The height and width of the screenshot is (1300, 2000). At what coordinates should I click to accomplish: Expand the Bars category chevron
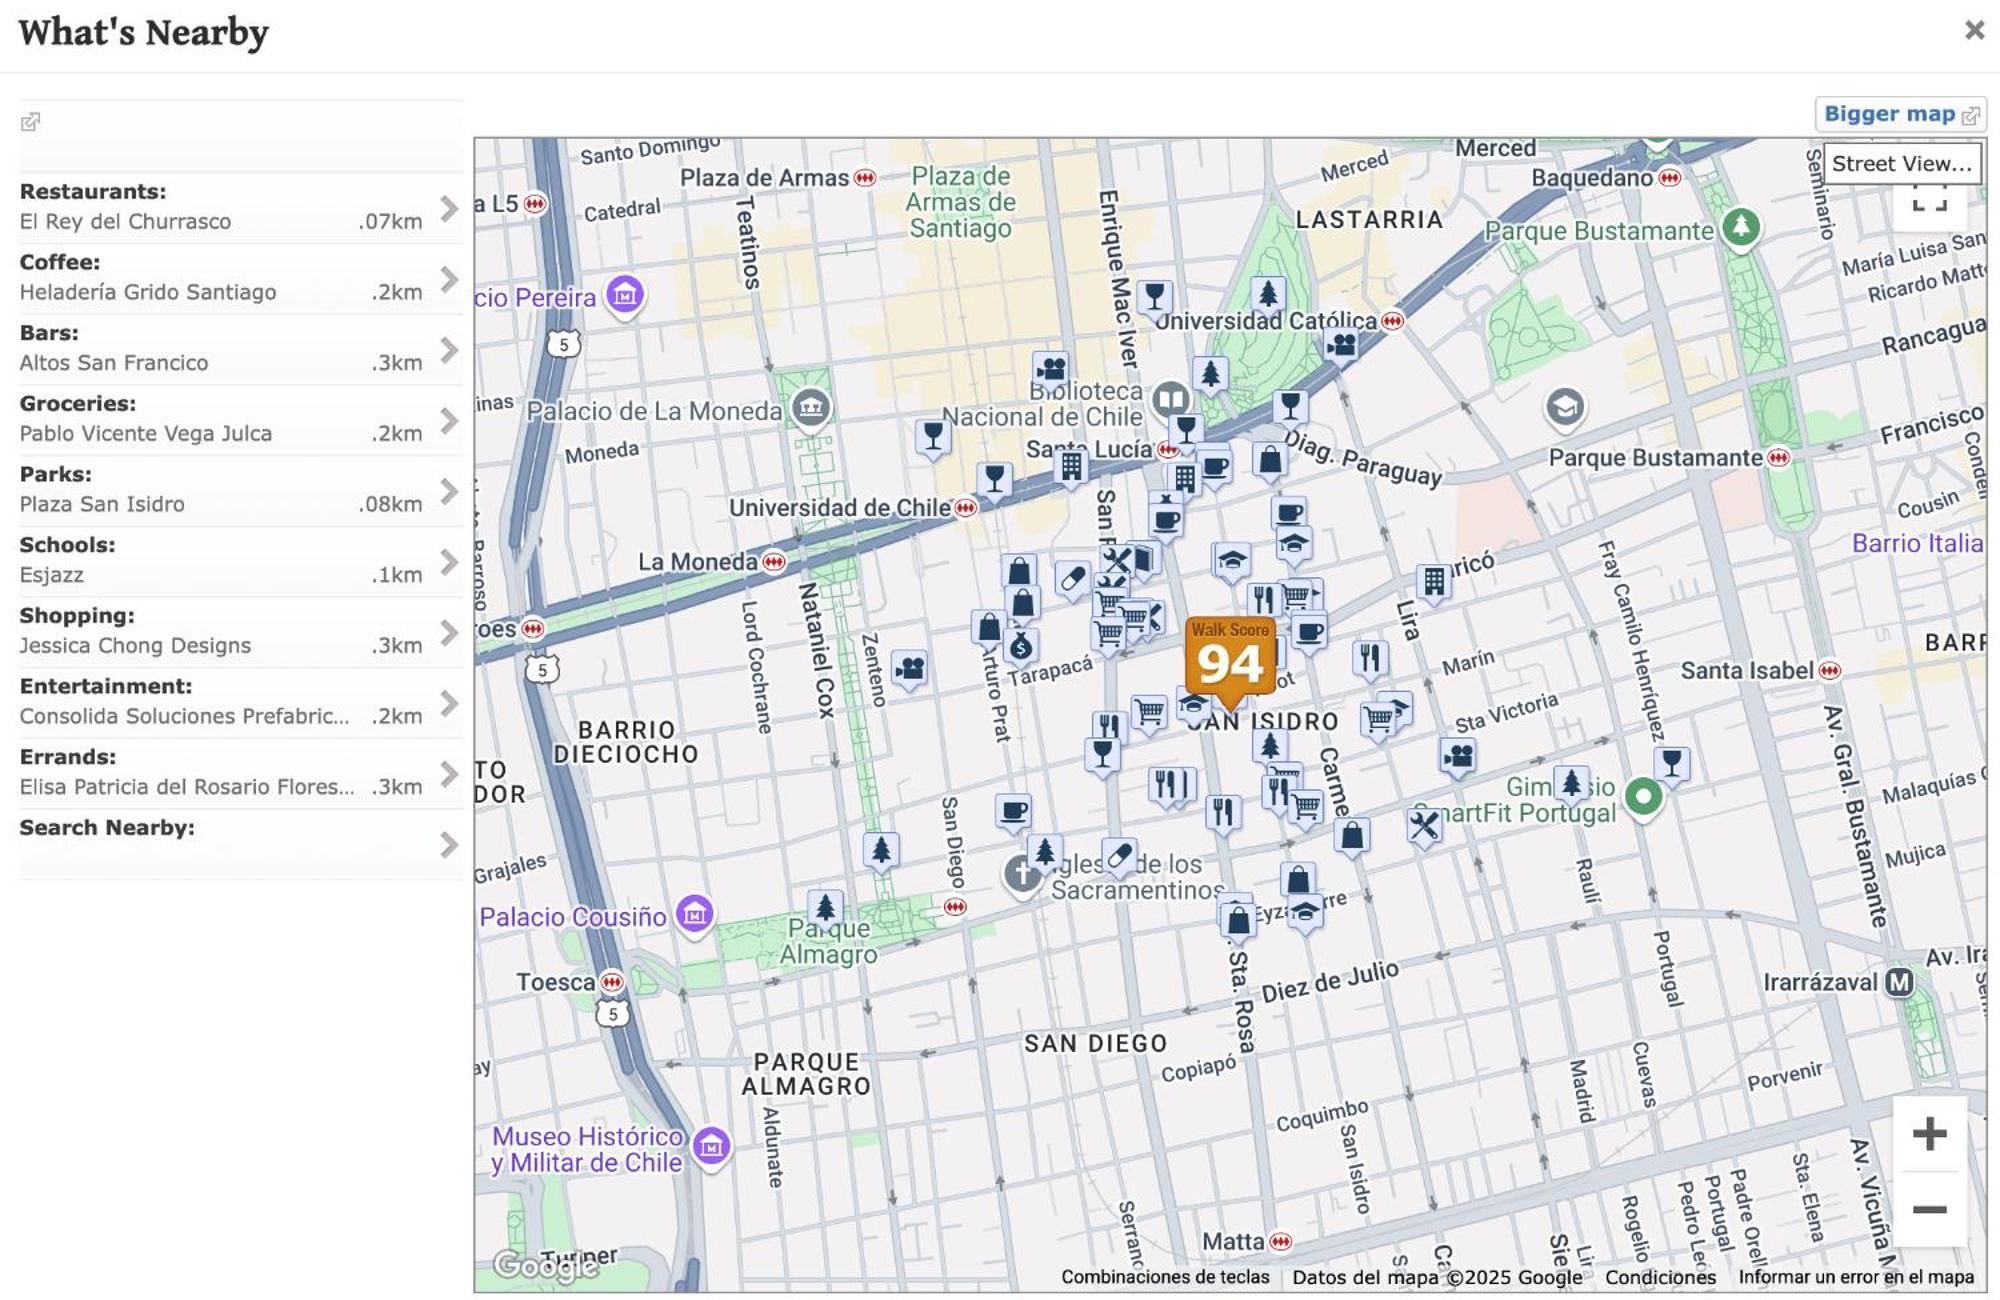449,350
